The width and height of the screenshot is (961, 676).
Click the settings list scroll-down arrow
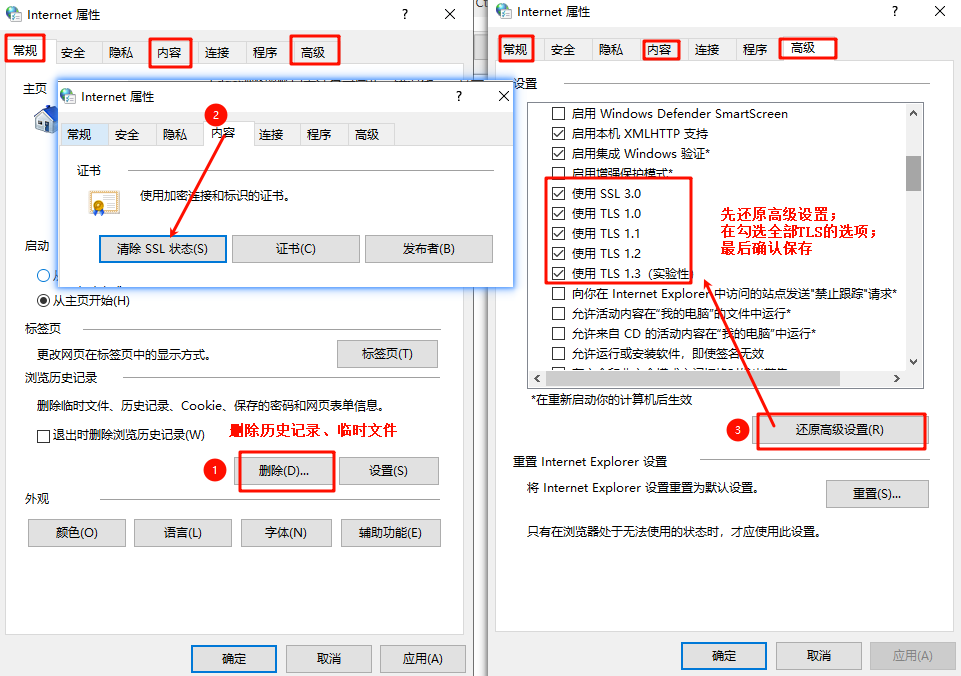(913, 362)
